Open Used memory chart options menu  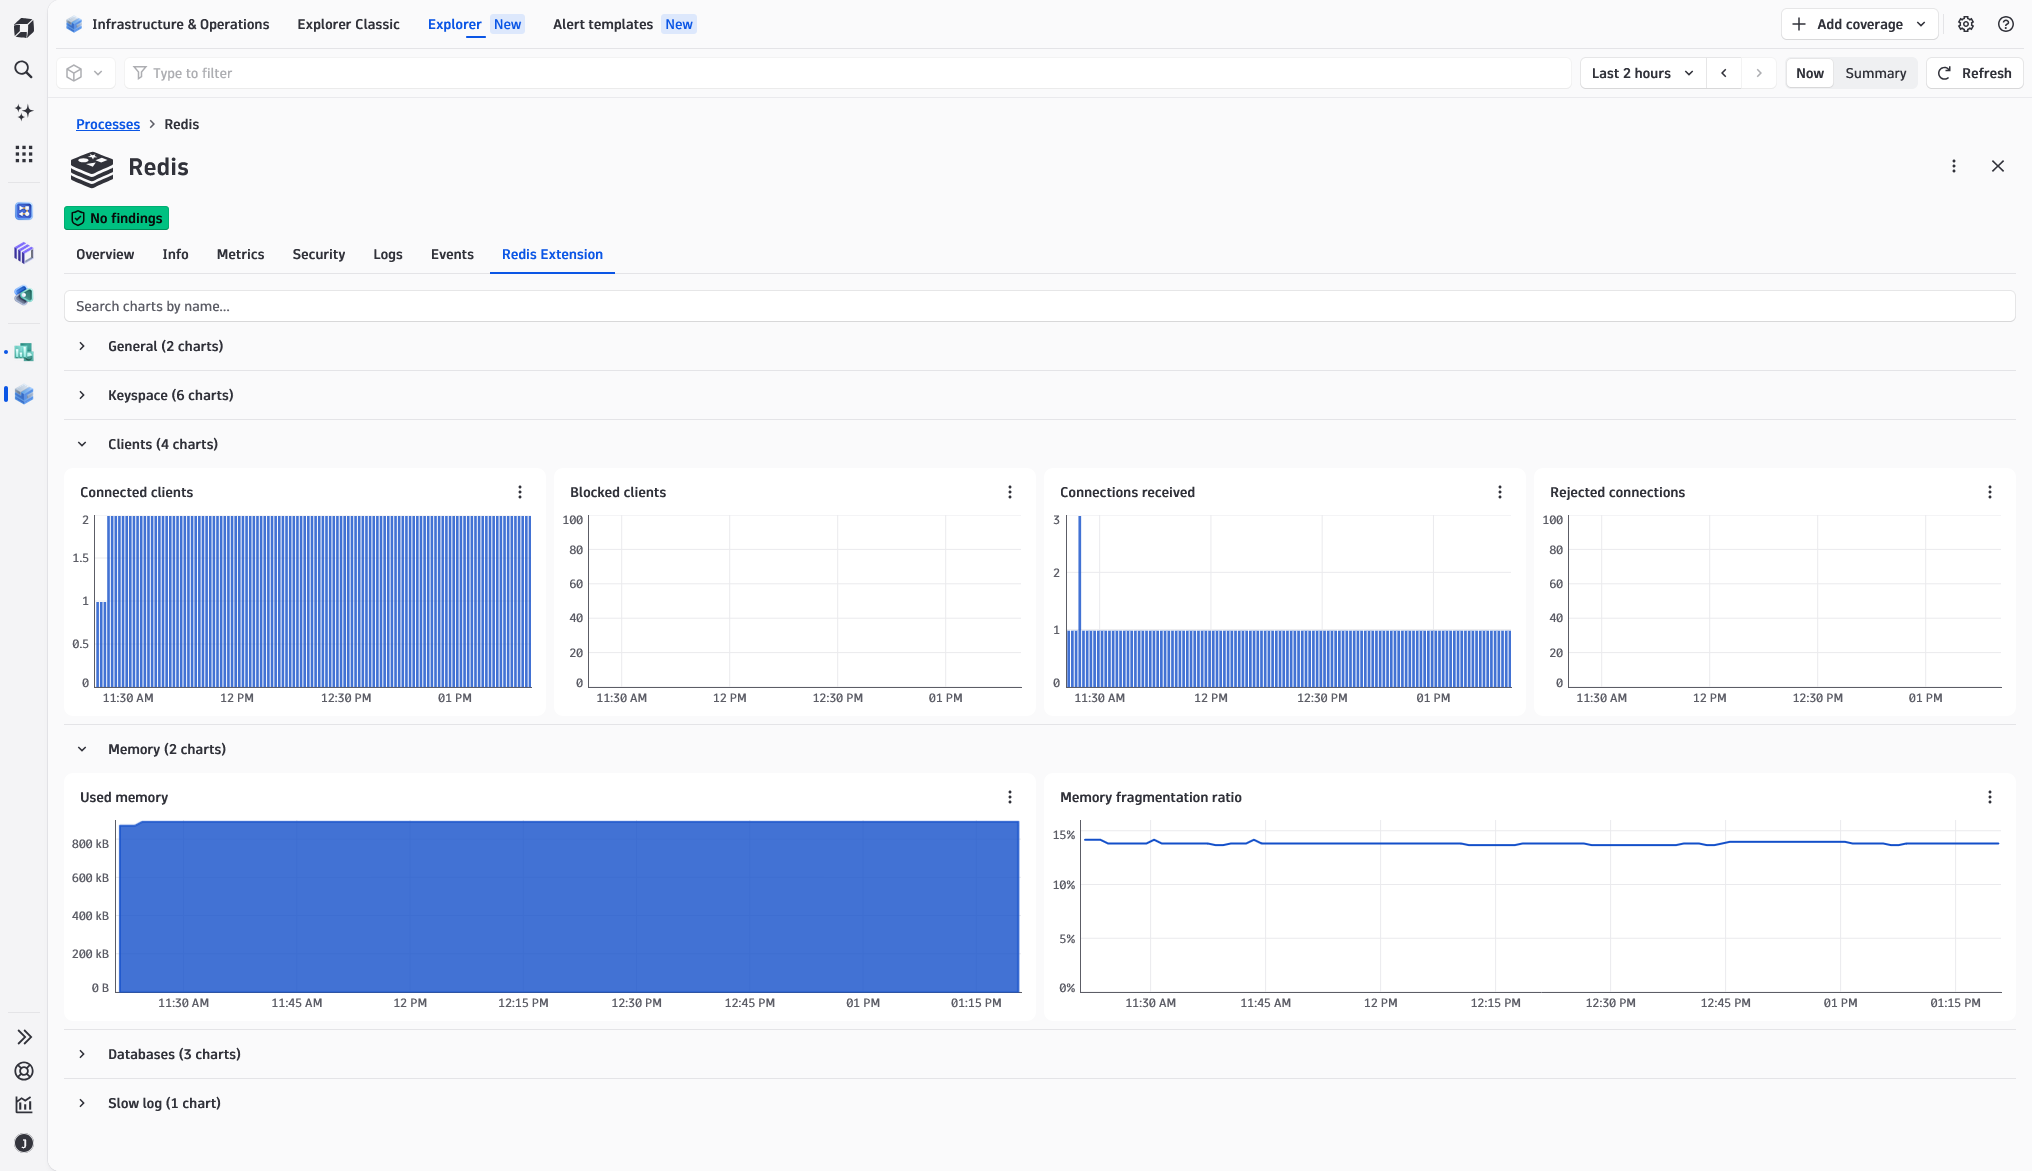point(1010,797)
